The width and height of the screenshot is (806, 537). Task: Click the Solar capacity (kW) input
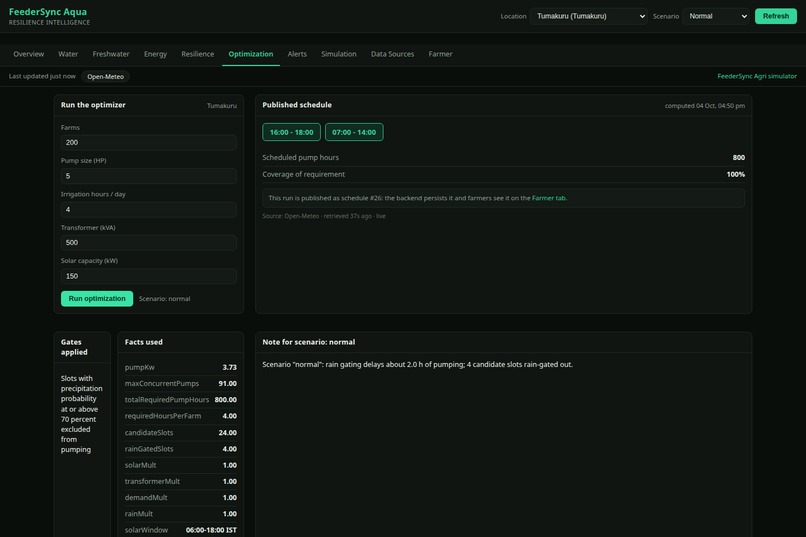[149, 276]
